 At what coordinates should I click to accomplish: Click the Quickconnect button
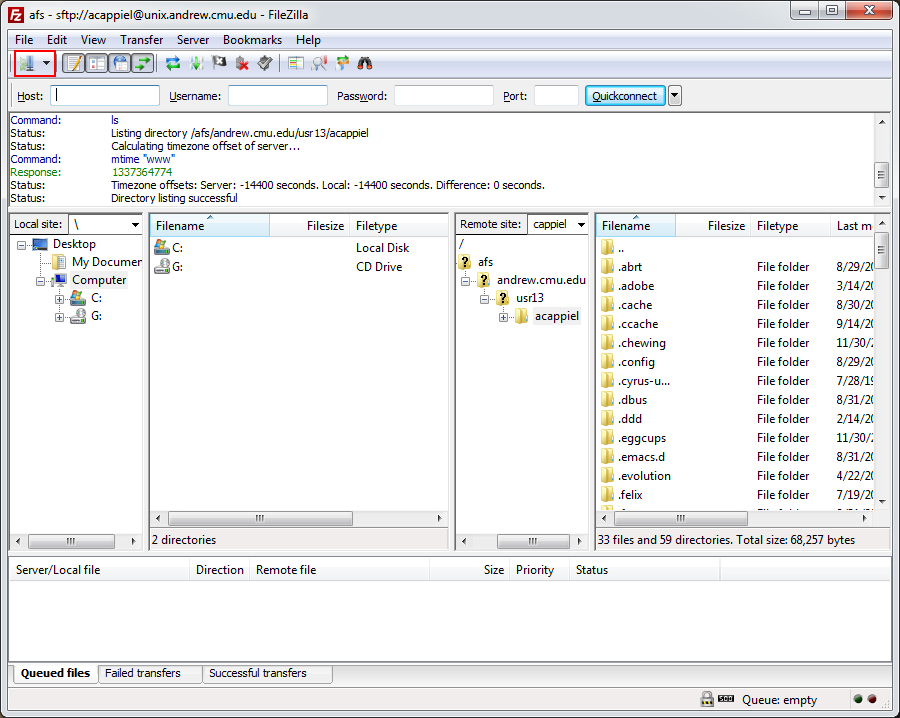coord(624,96)
